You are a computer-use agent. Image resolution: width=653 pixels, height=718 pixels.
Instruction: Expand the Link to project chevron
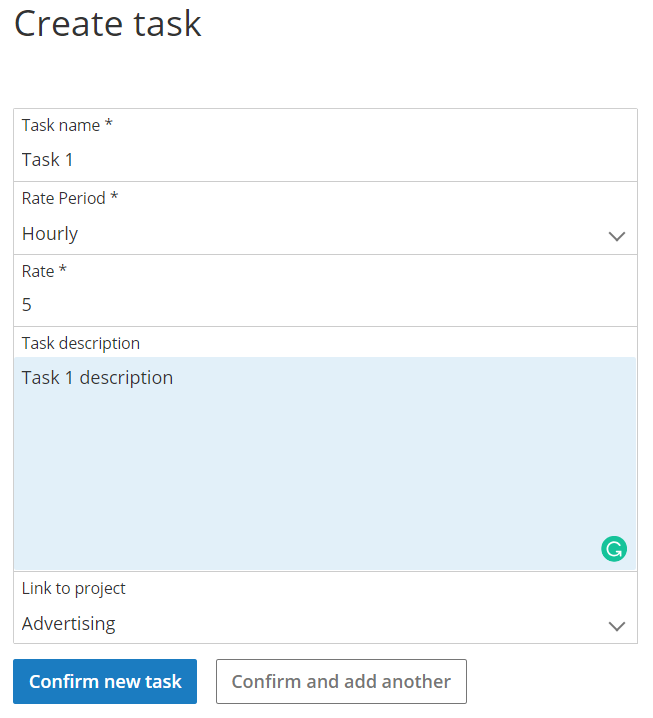[x=616, y=626]
